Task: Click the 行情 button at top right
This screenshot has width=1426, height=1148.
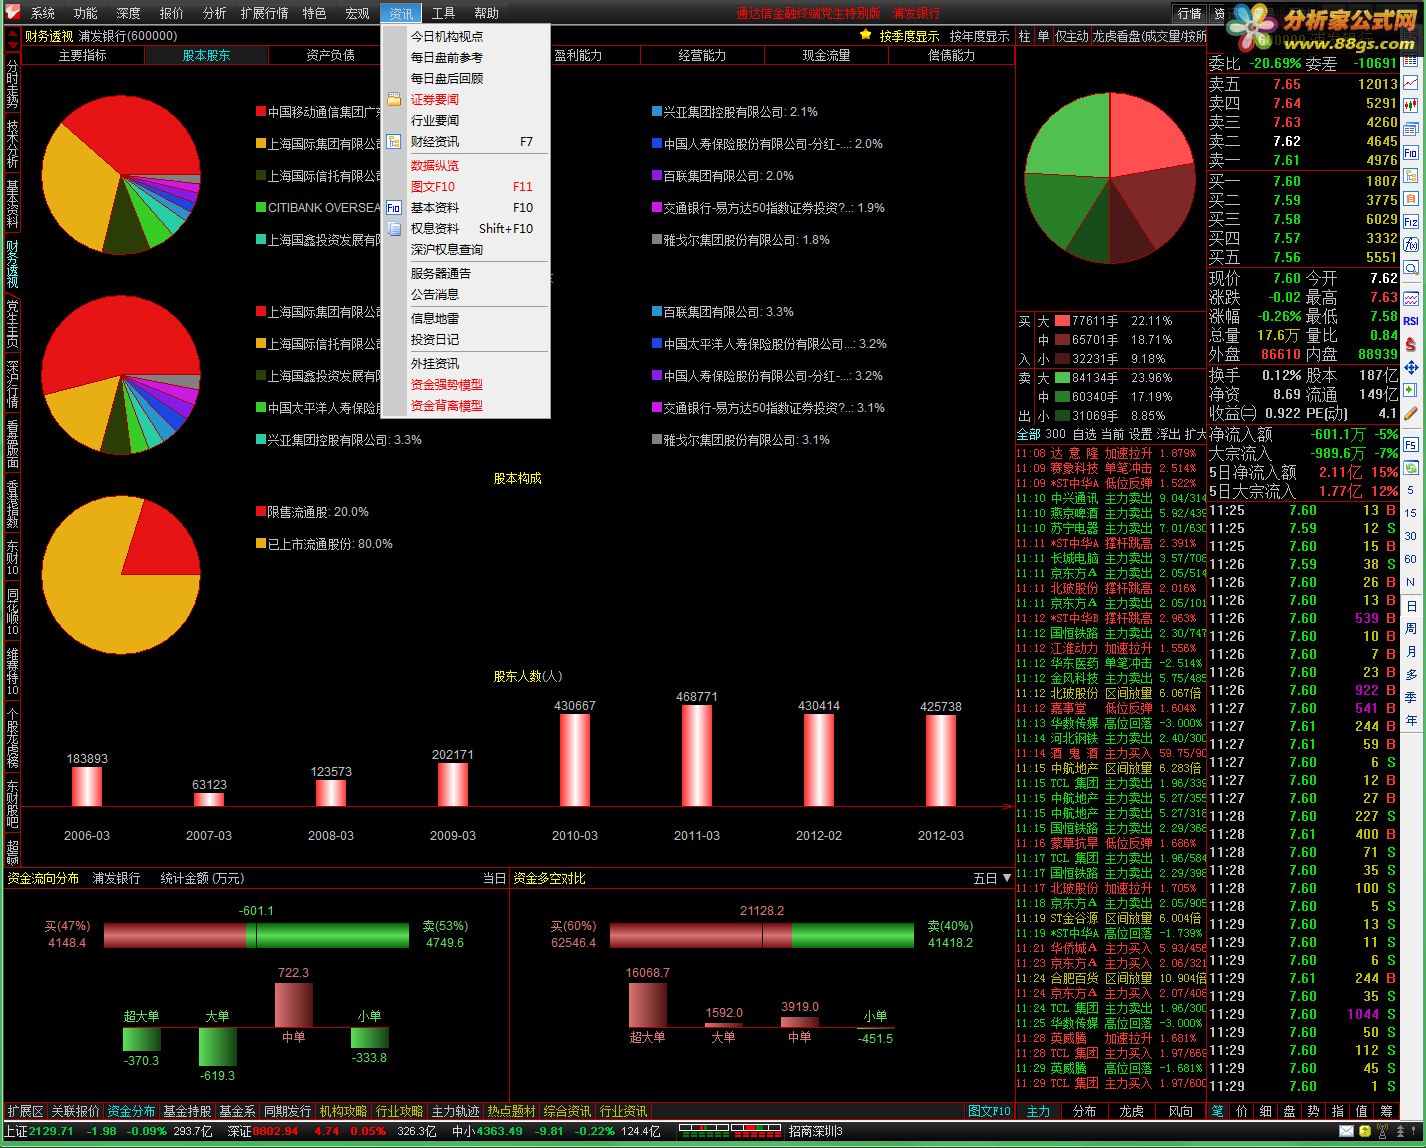Action: [1190, 13]
